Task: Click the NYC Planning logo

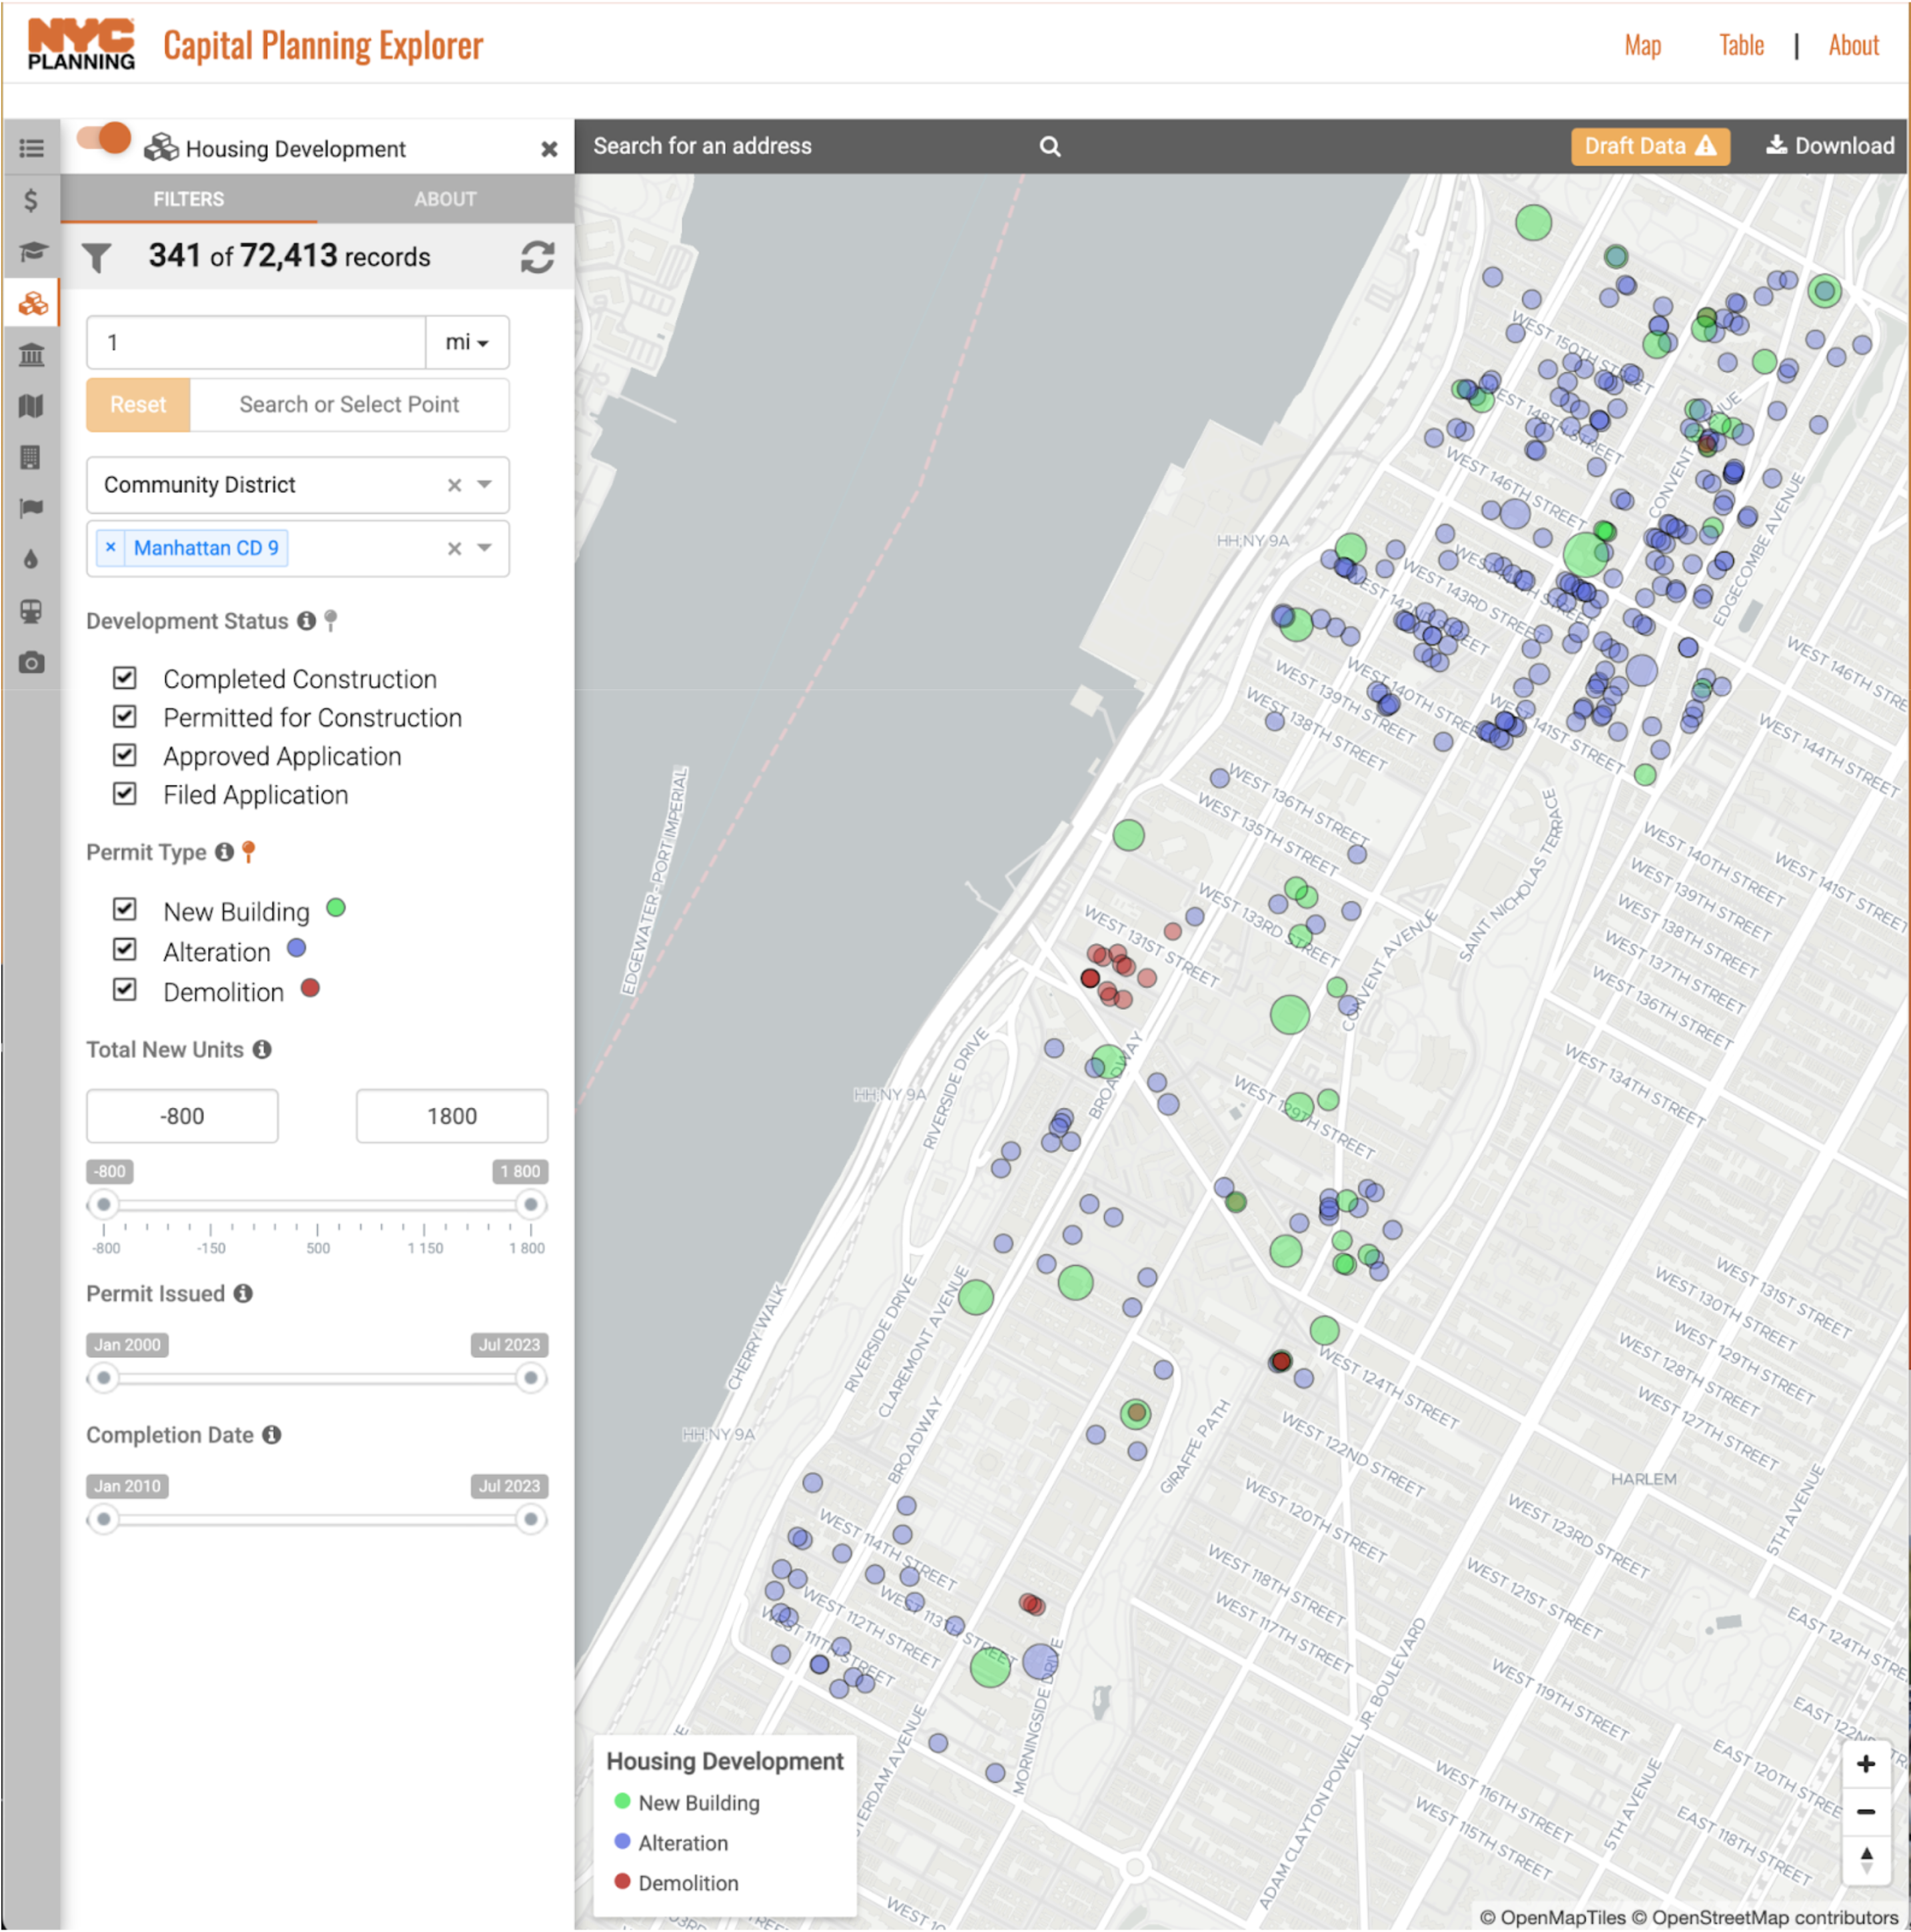Action: pos(81,45)
